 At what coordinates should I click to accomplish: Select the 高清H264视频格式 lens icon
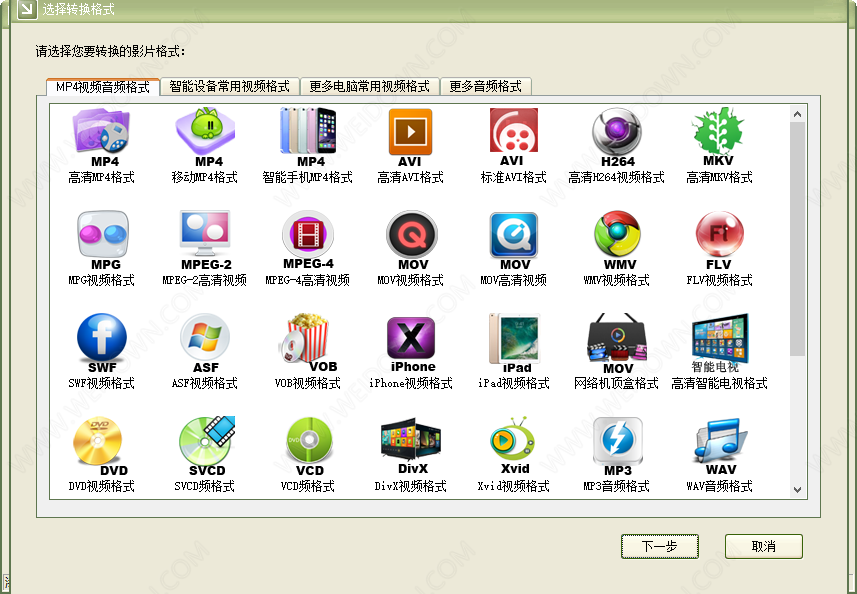(617, 131)
